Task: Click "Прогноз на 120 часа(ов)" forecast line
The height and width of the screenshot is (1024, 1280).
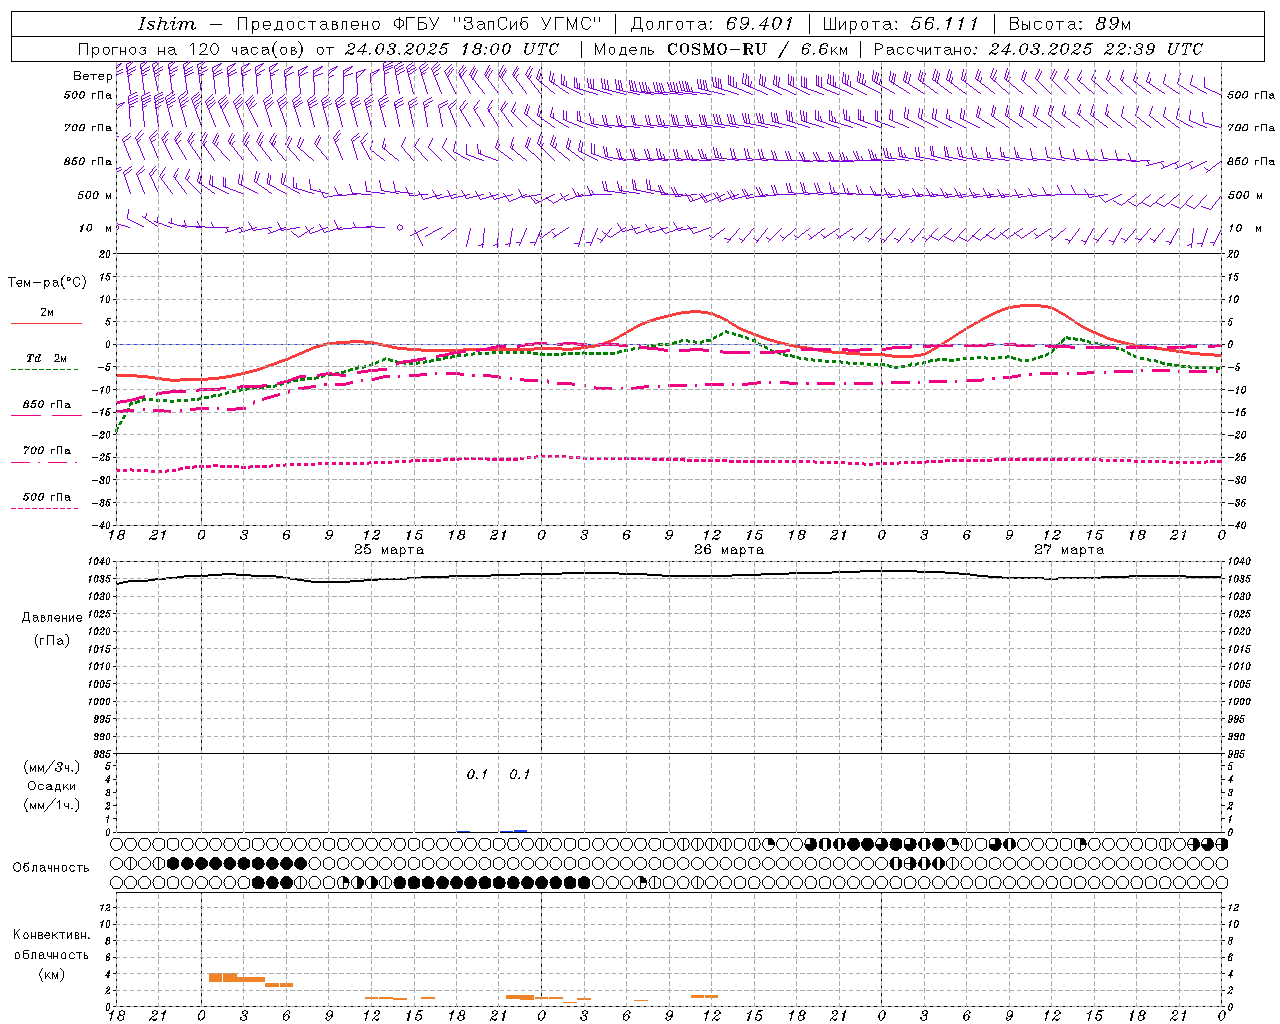Action: tap(190, 49)
